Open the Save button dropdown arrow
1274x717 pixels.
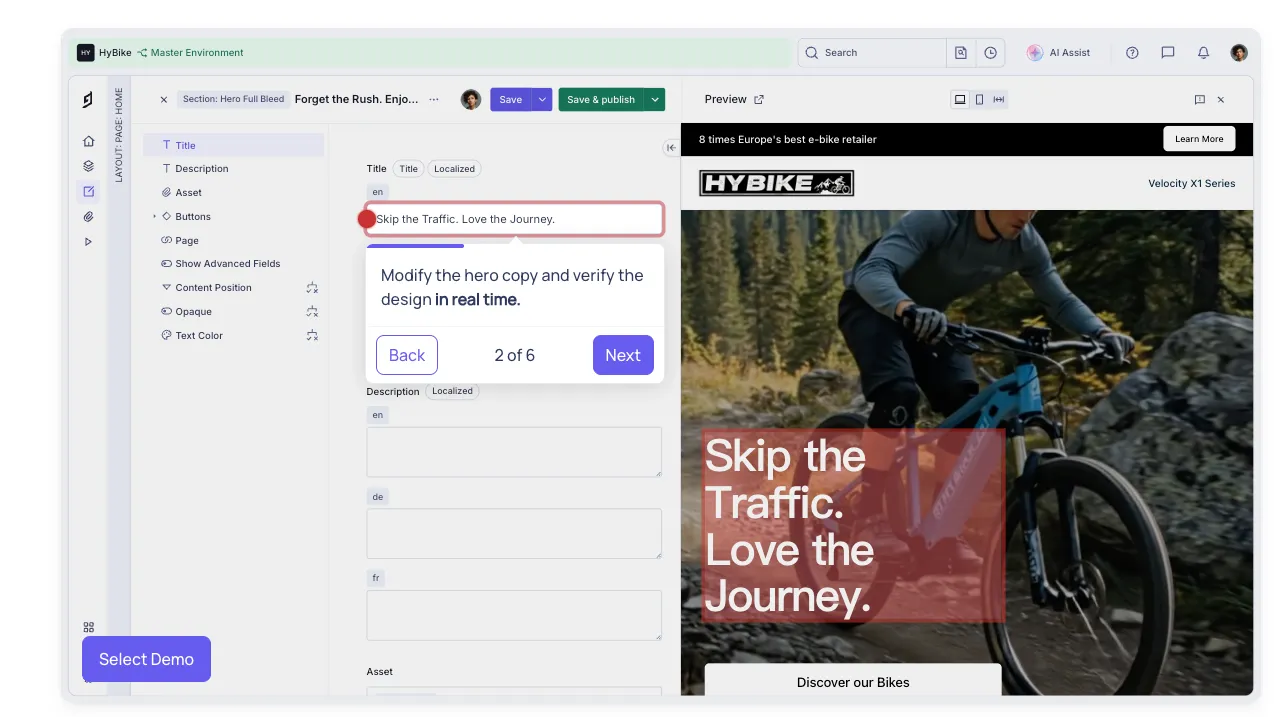point(541,99)
